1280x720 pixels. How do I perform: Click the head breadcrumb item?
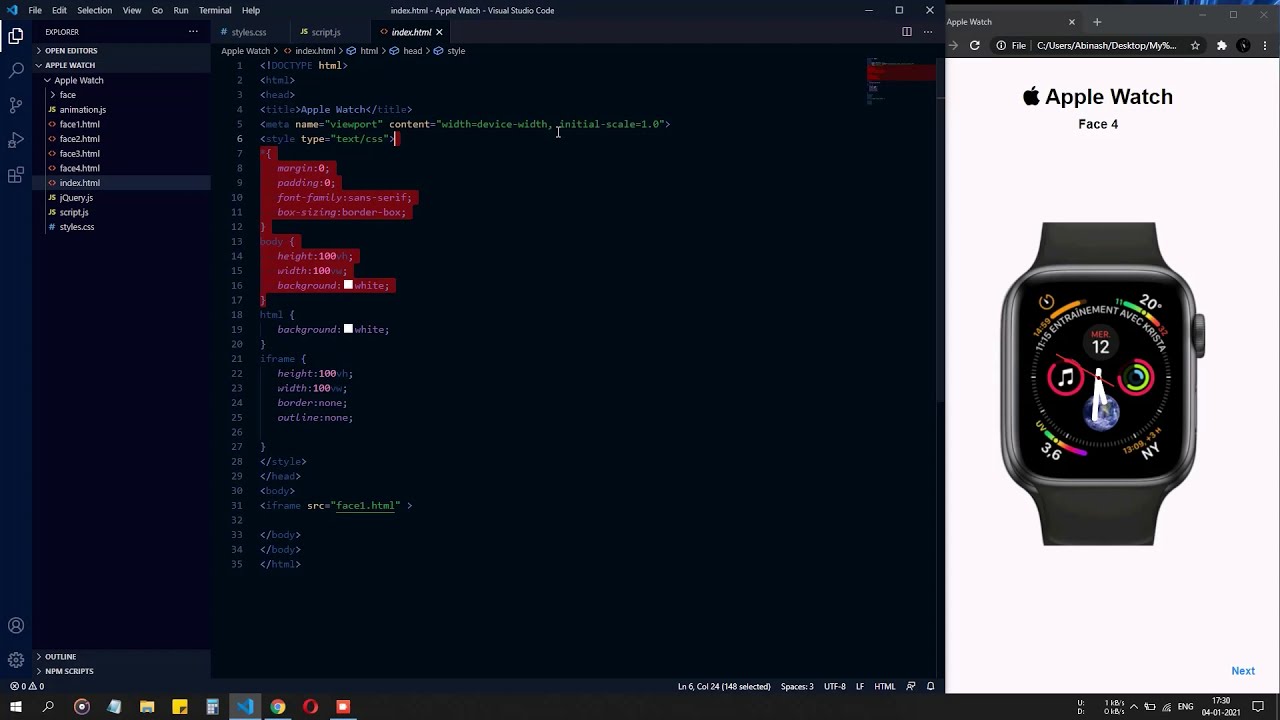coord(406,51)
